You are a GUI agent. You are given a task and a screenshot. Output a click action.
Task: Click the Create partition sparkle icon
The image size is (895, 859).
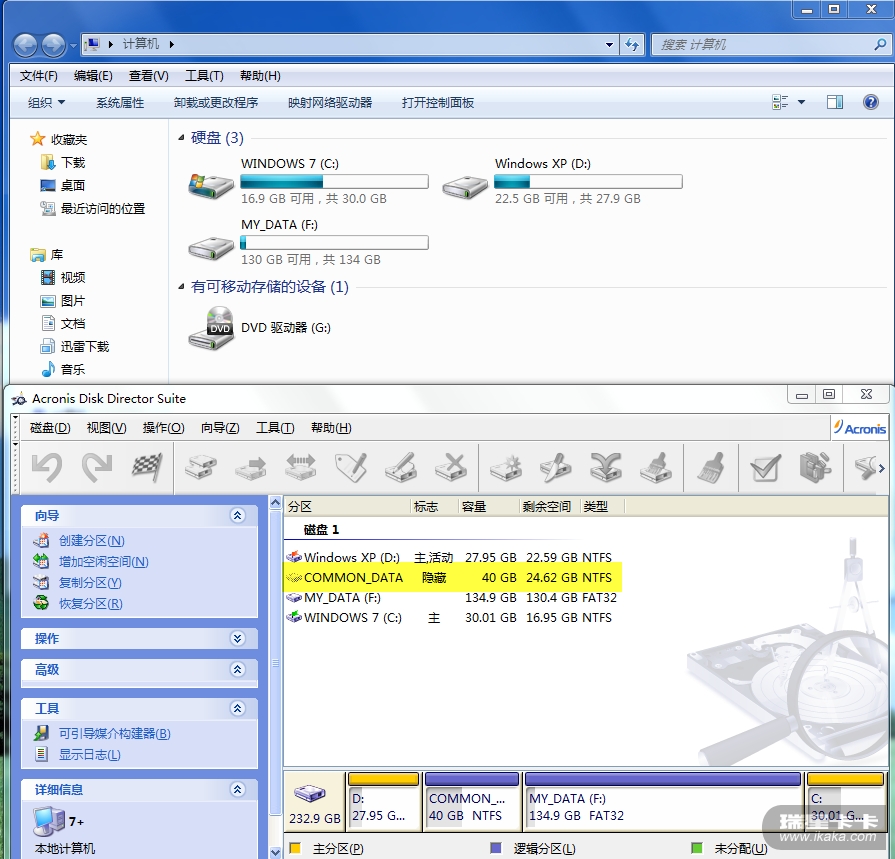click(506, 468)
